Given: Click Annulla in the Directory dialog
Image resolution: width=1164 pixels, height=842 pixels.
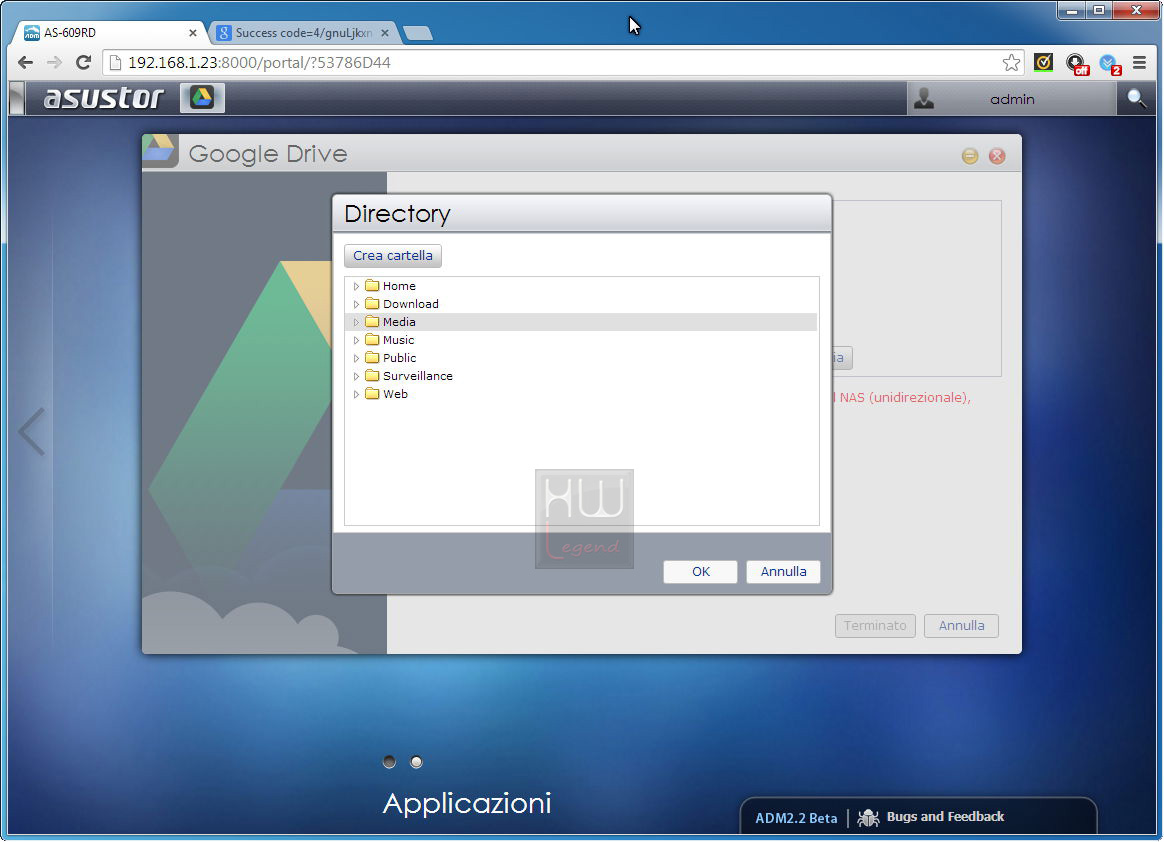Looking at the screenshot, I should pos(783,572).
